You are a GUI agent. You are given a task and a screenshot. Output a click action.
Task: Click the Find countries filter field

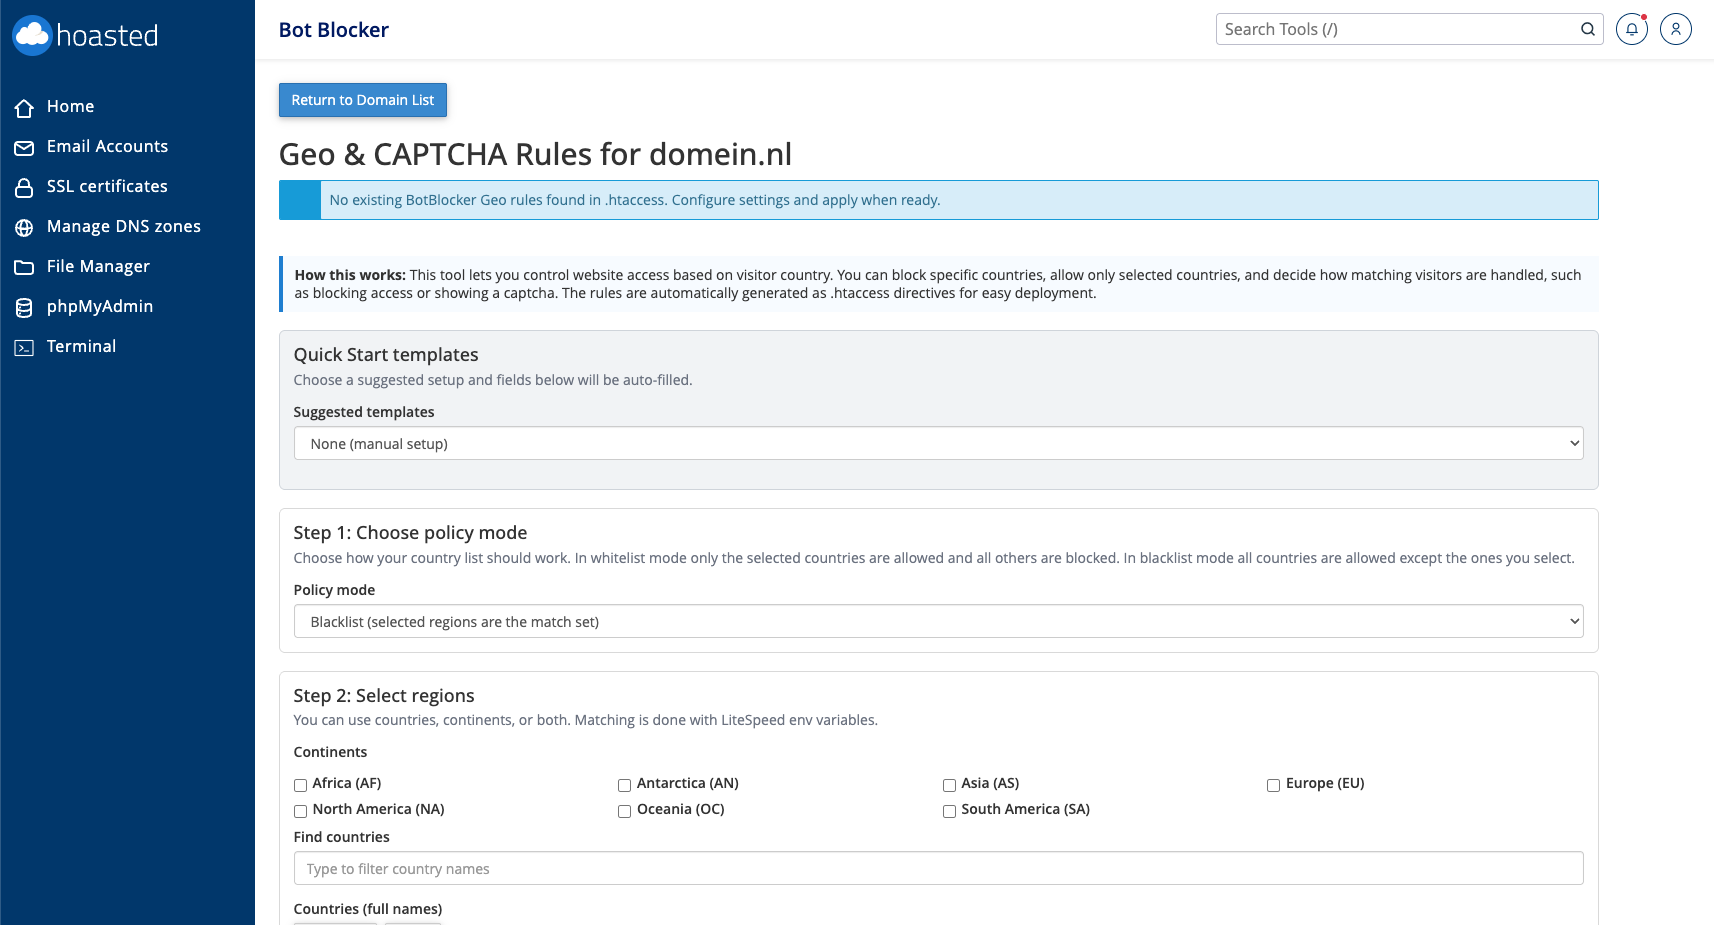click(938, 868)
